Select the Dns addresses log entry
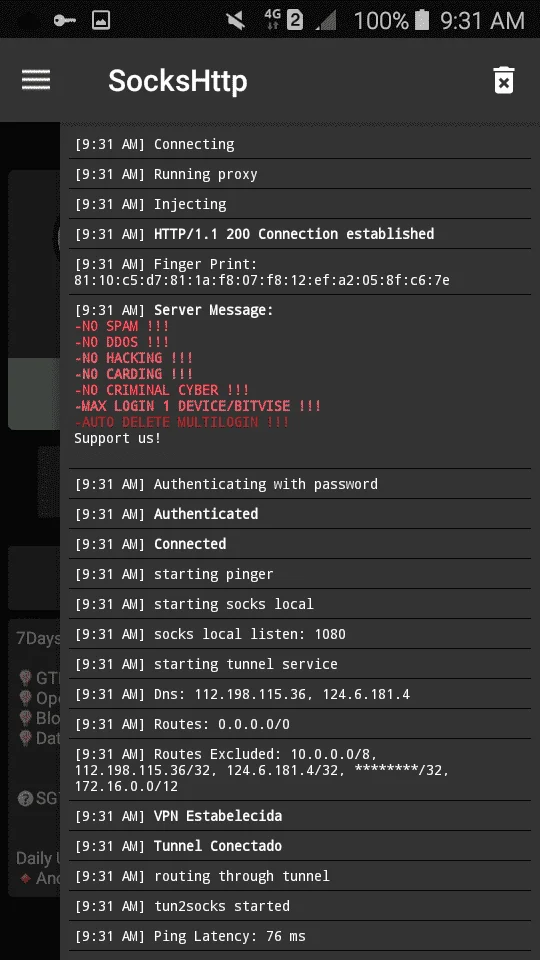 coord(299,694)
